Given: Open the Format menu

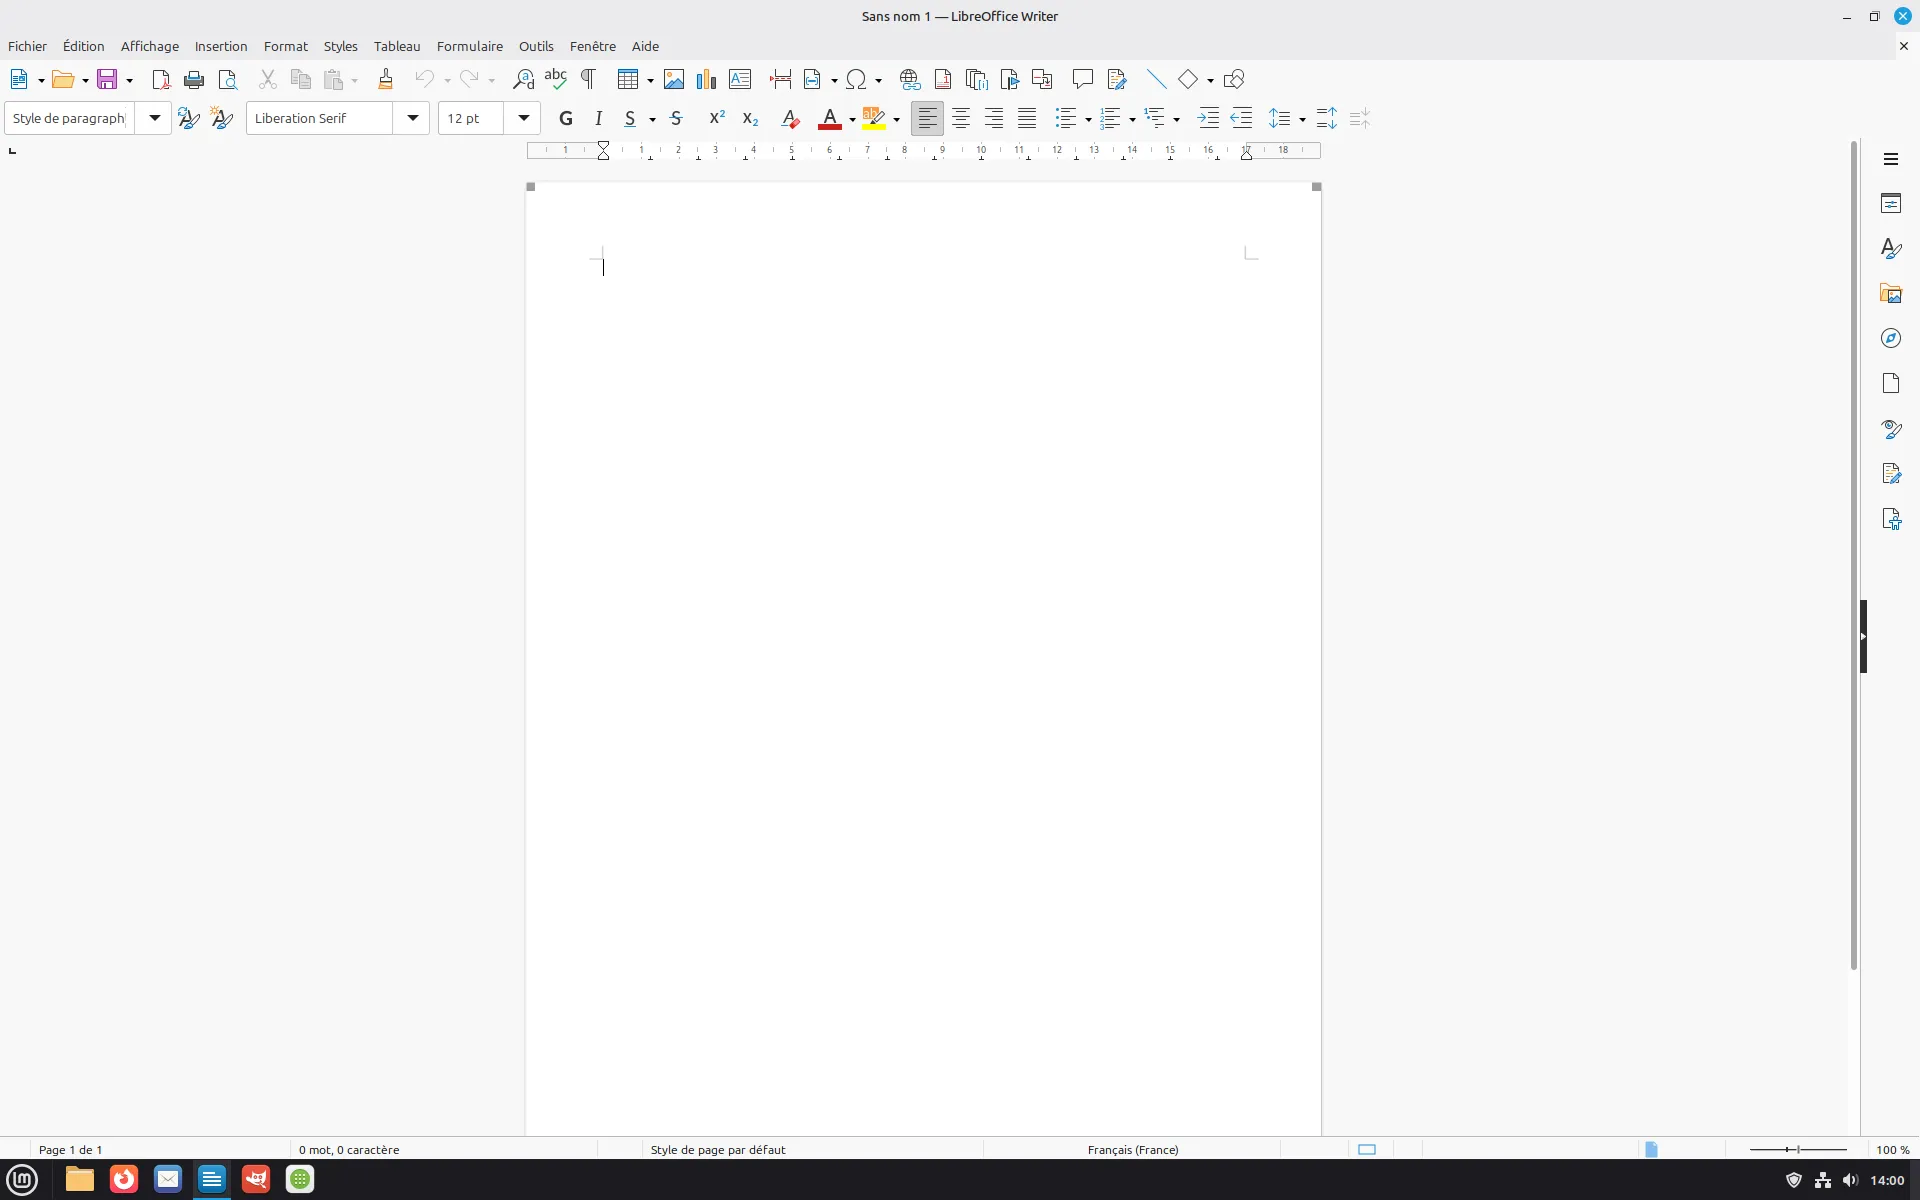Looking at the screenshot, I should tap(286, 46).
